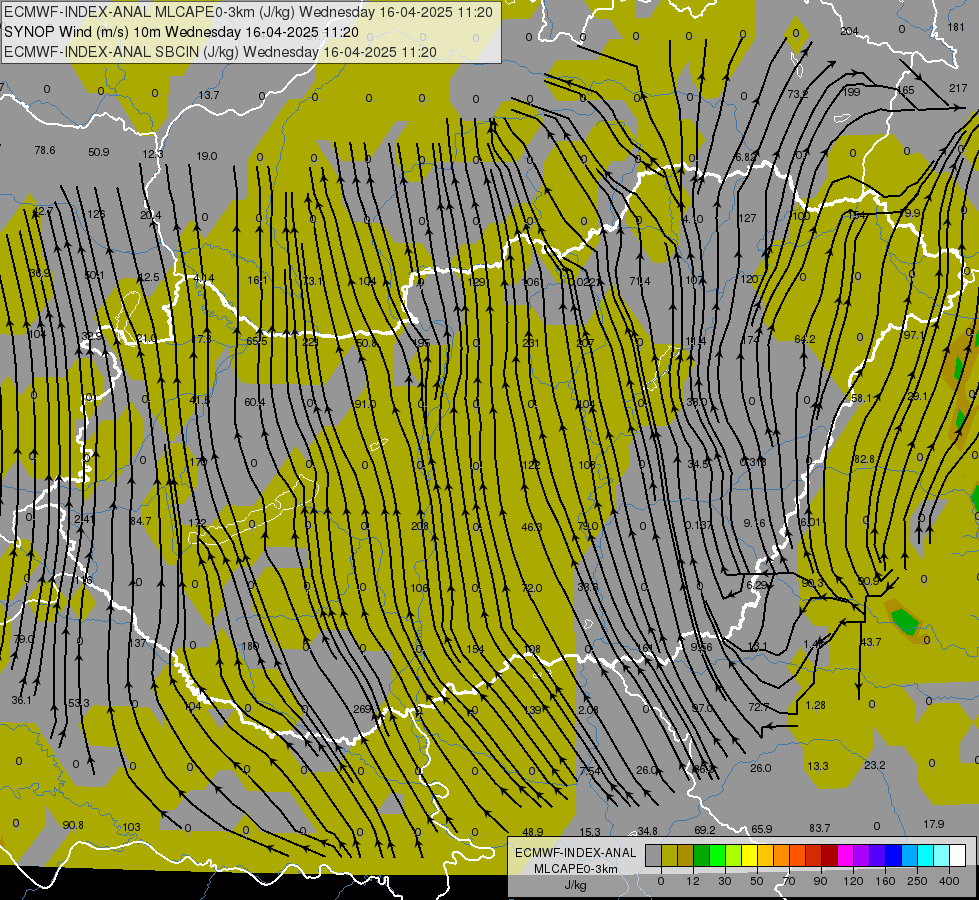Click the pale cyan swatch before tick 400

tap(942, 856)
